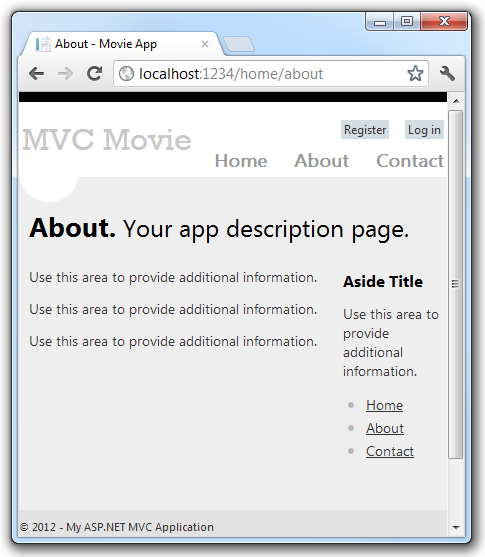
Task: Go back with the browser back arrow
Action: click(37, 74)
